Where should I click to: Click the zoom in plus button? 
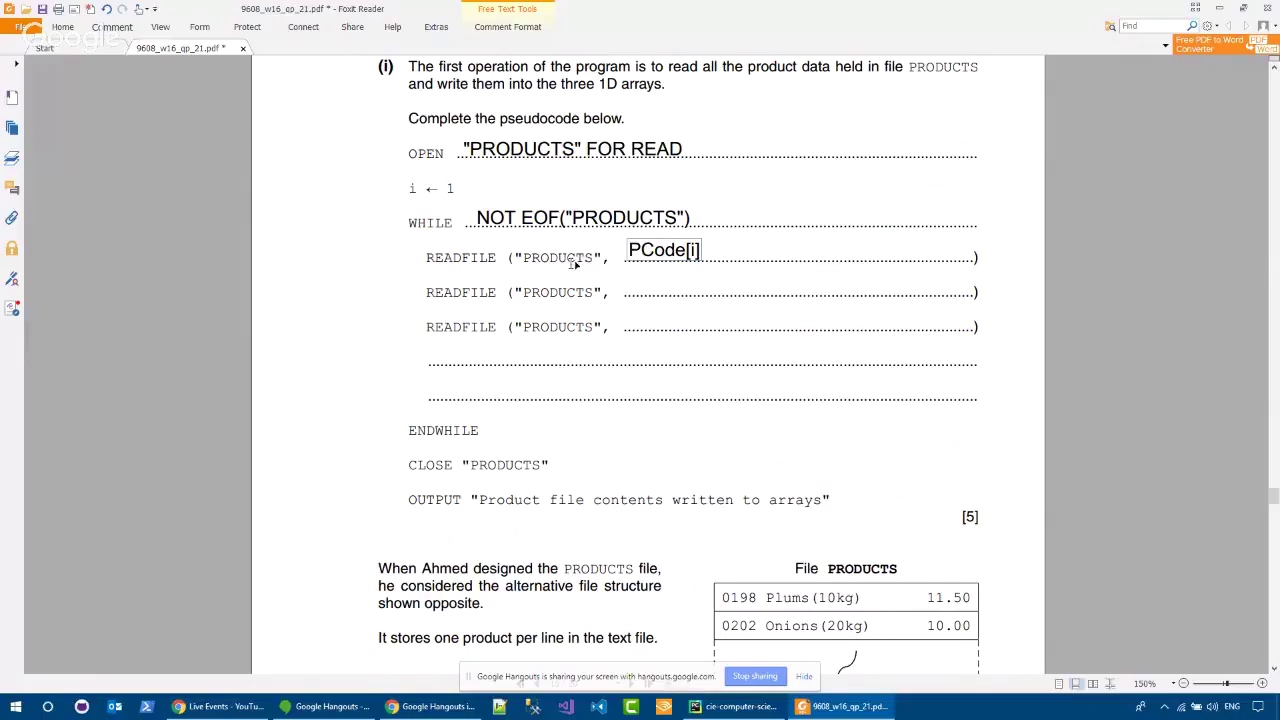pyautogui.click(x=1261, y=684)
